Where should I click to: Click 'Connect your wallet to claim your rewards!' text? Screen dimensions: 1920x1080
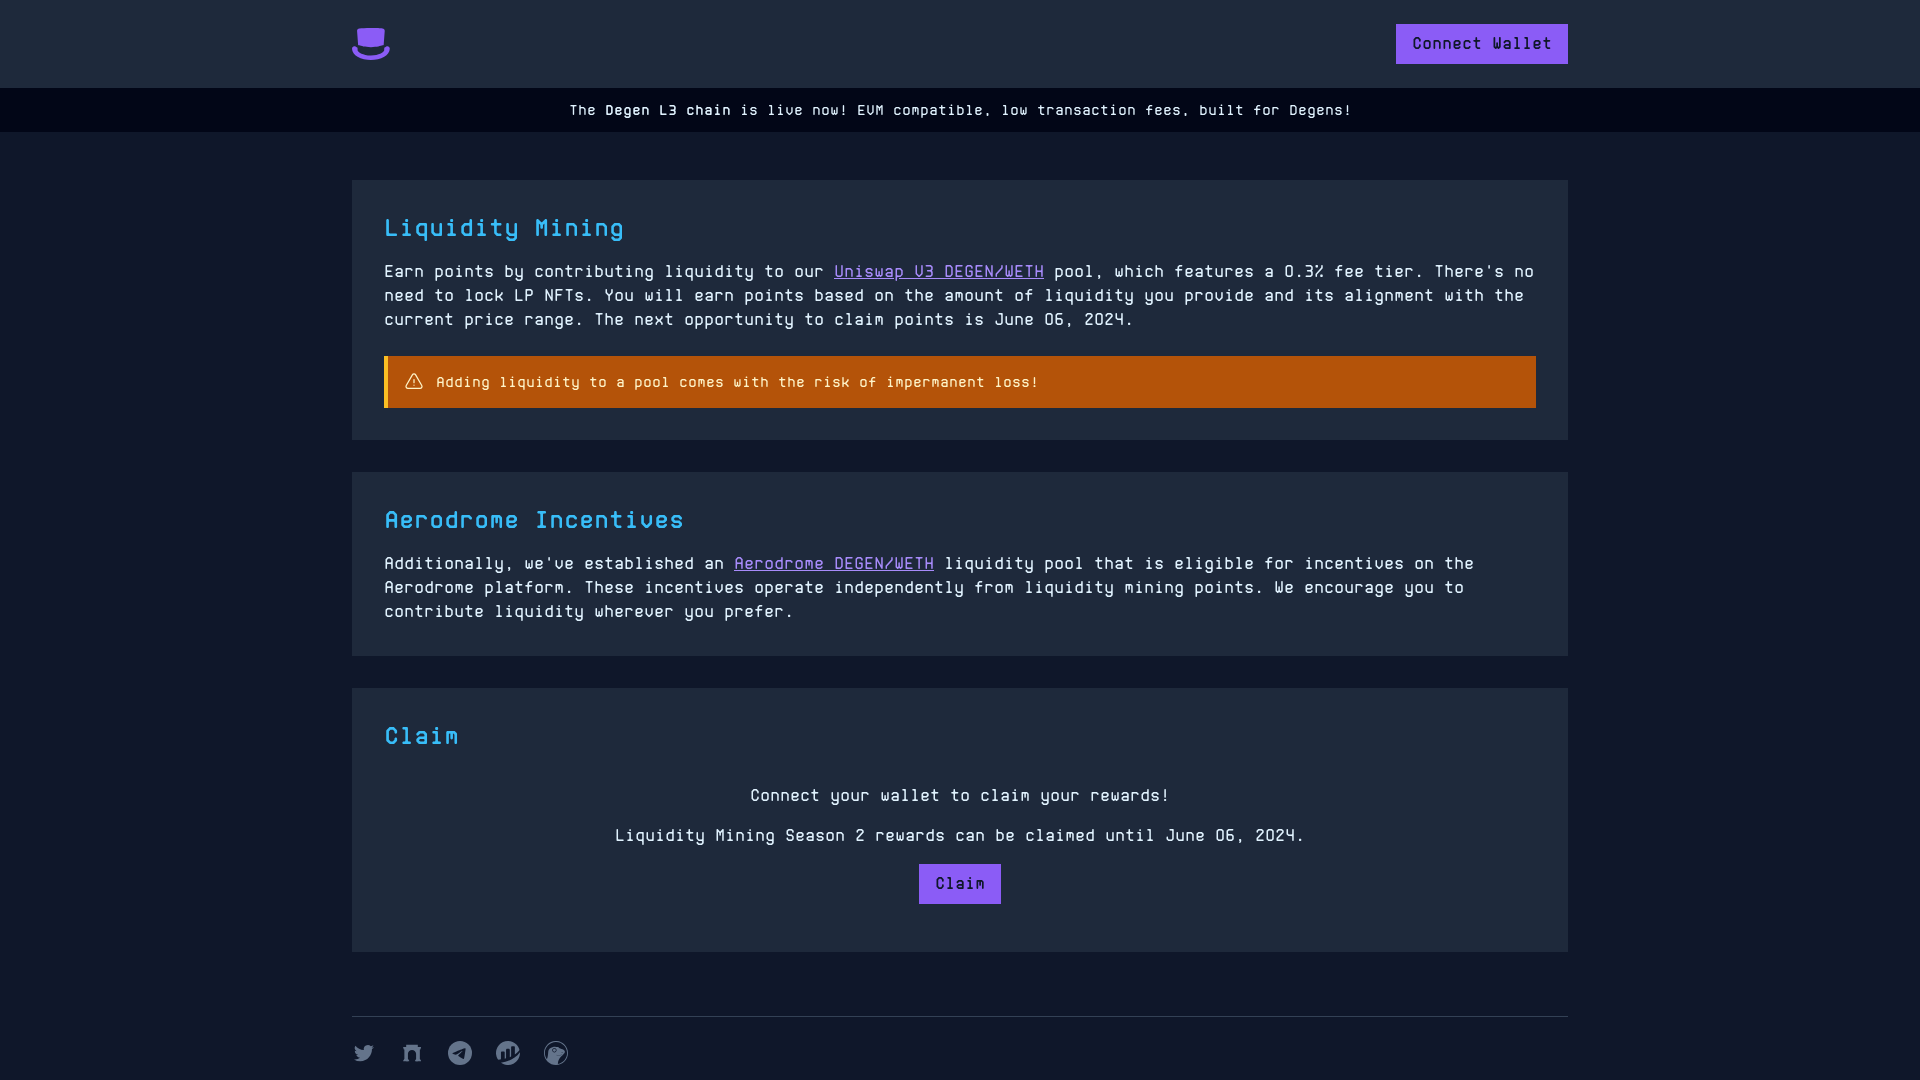(x=960, y=796)
